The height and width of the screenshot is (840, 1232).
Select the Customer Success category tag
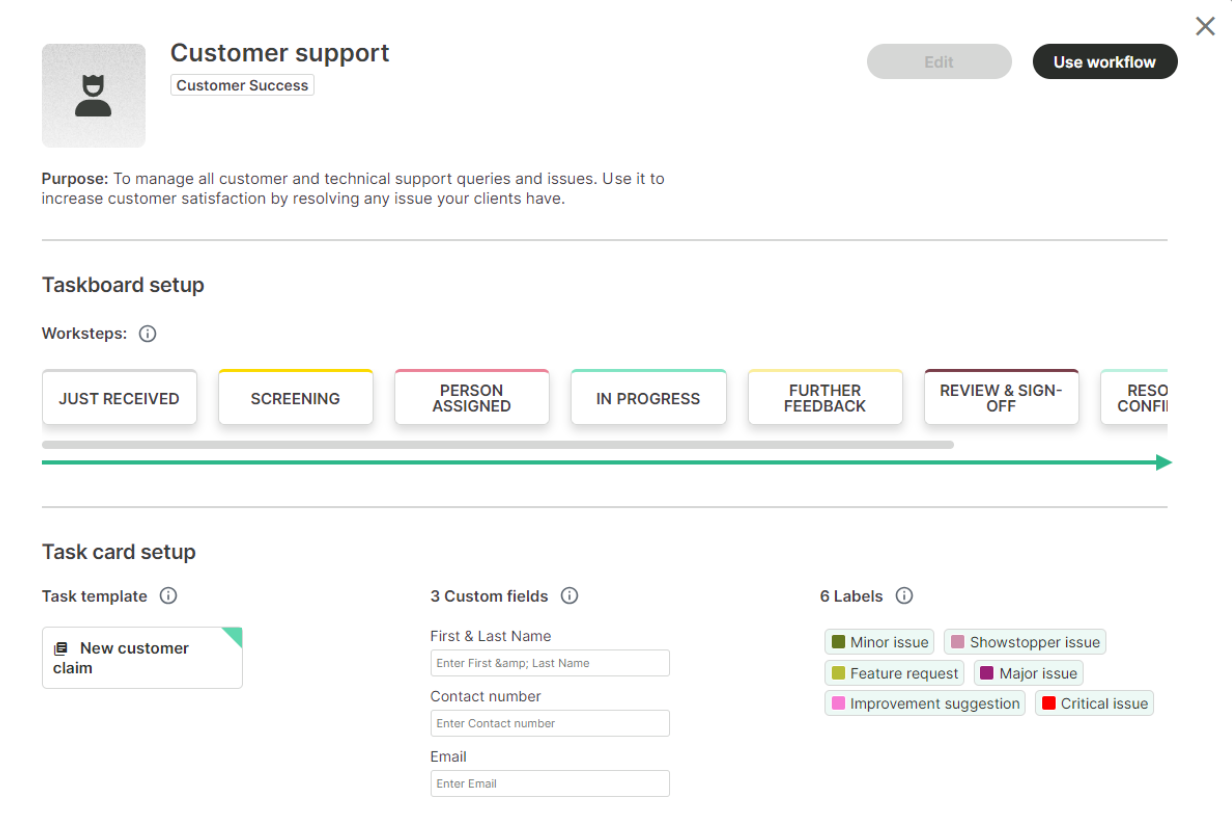(242, 86)
